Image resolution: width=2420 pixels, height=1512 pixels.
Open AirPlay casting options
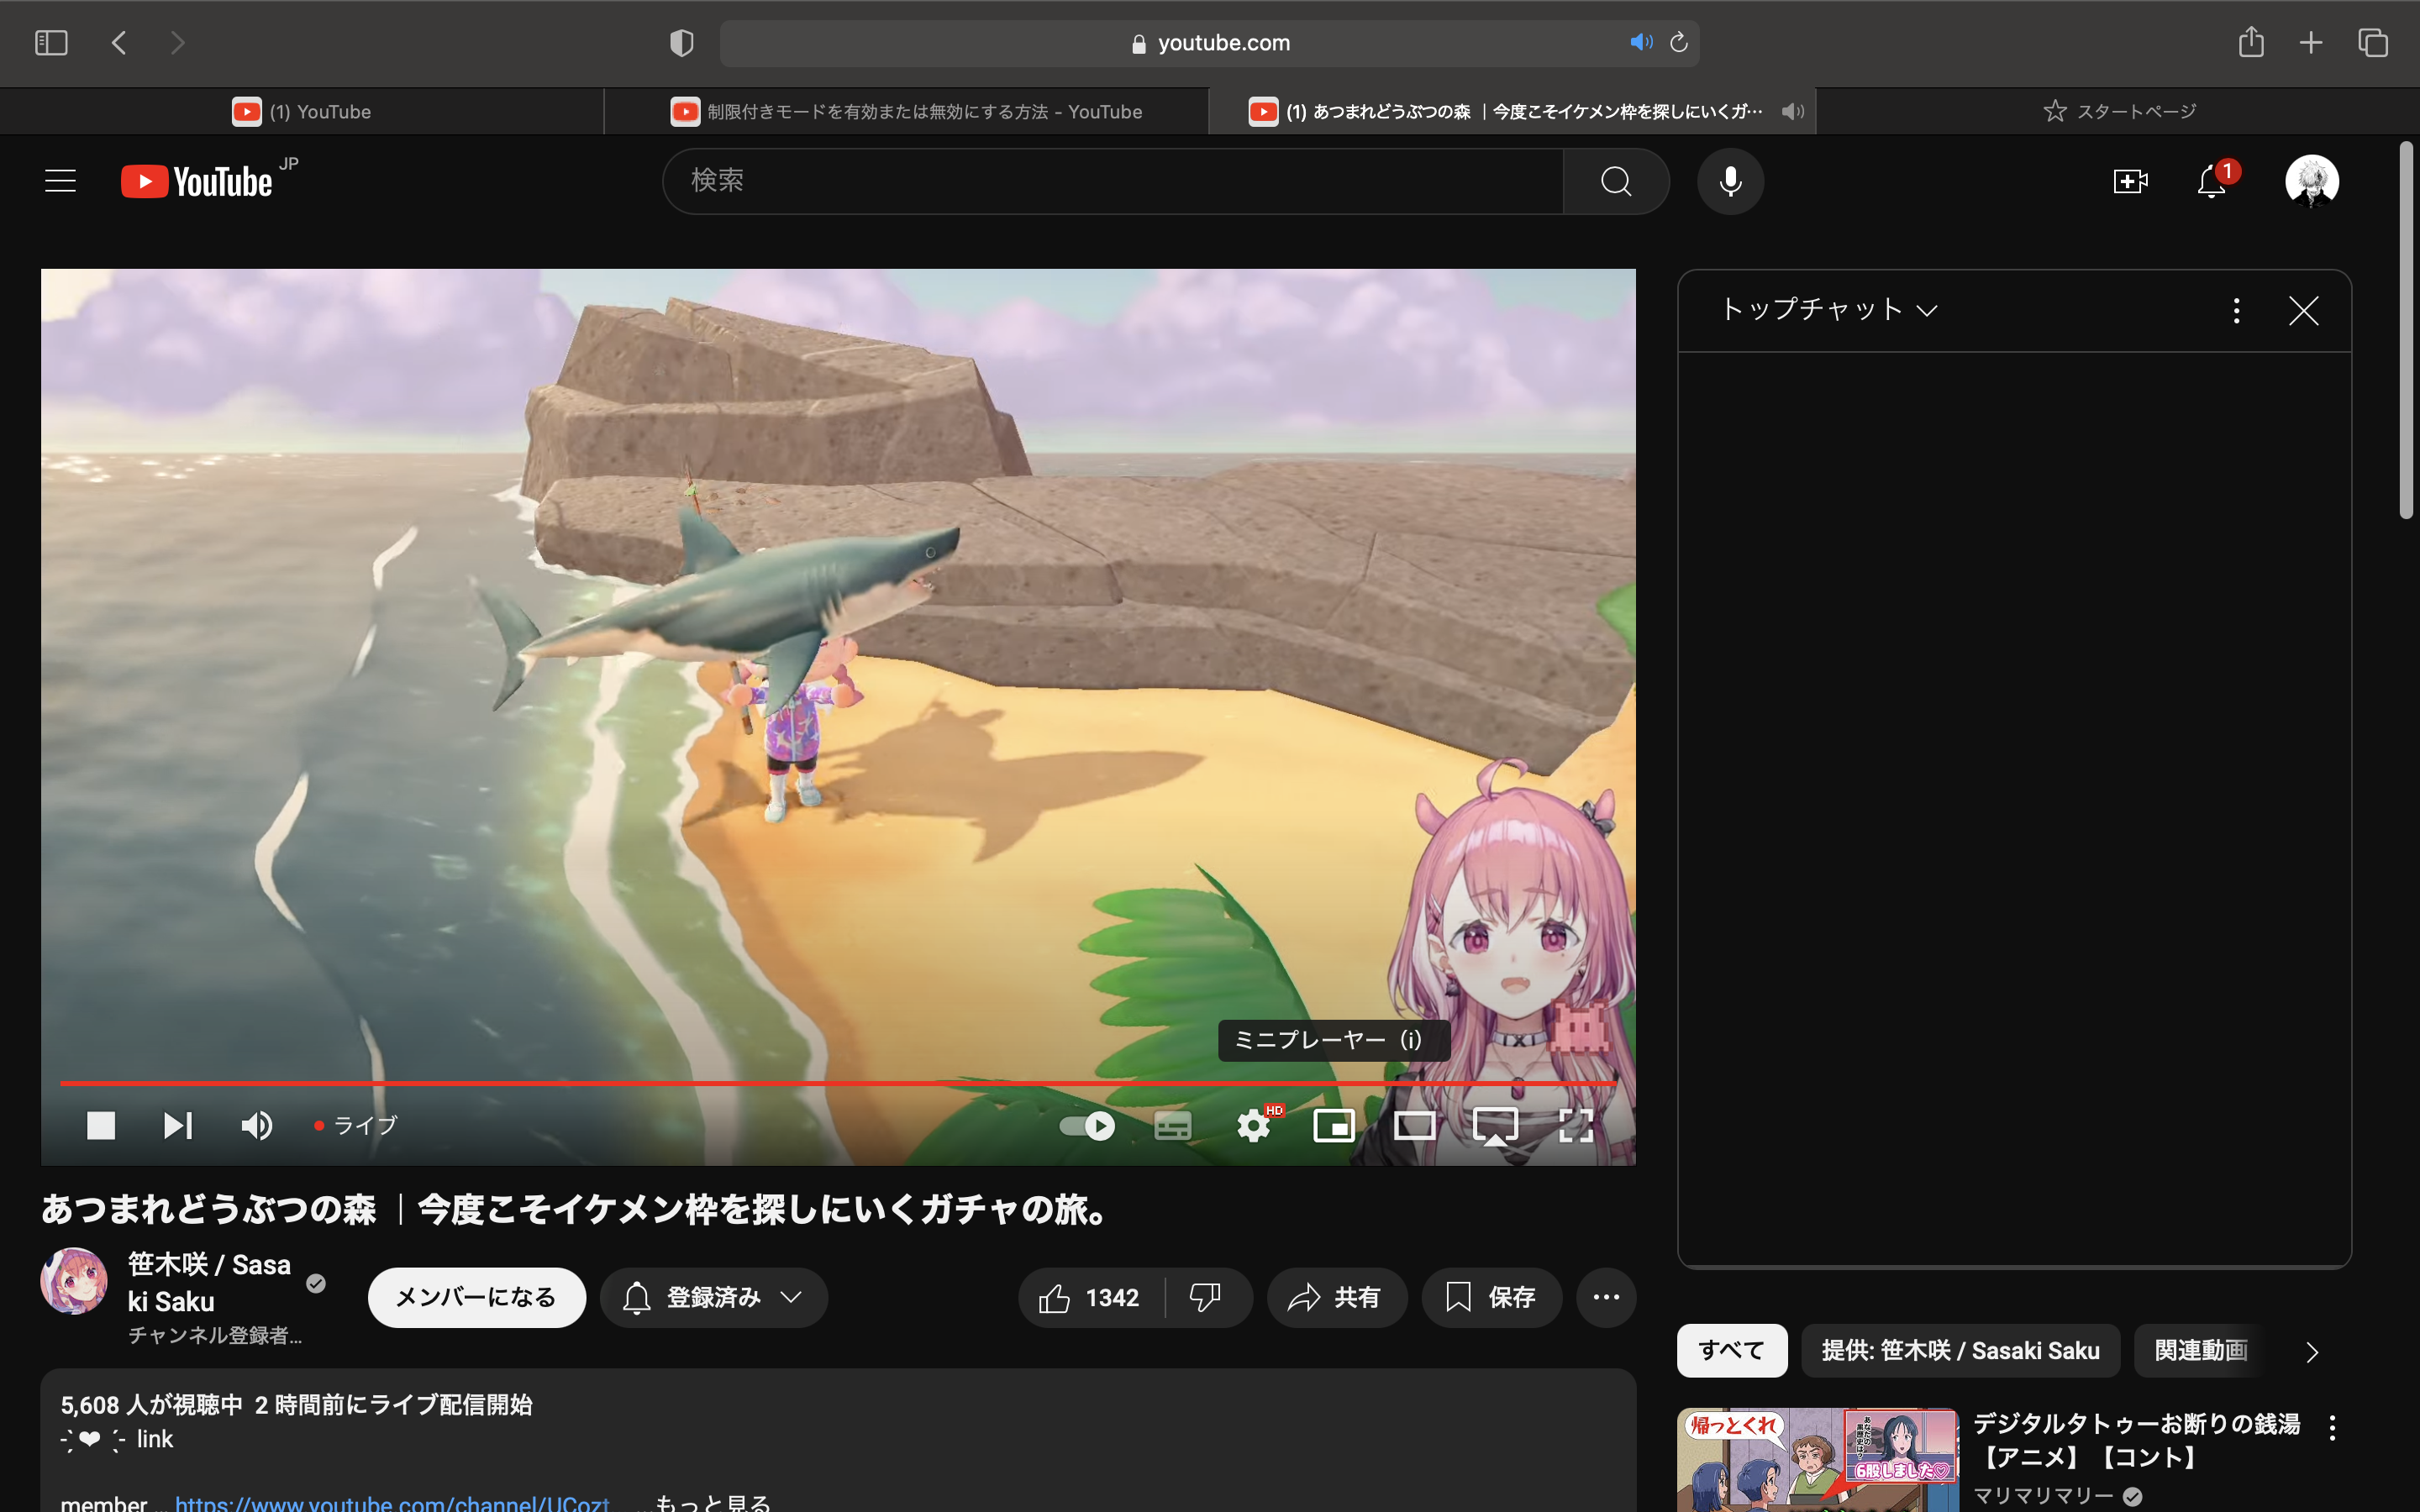(x=1495, y=1126)
